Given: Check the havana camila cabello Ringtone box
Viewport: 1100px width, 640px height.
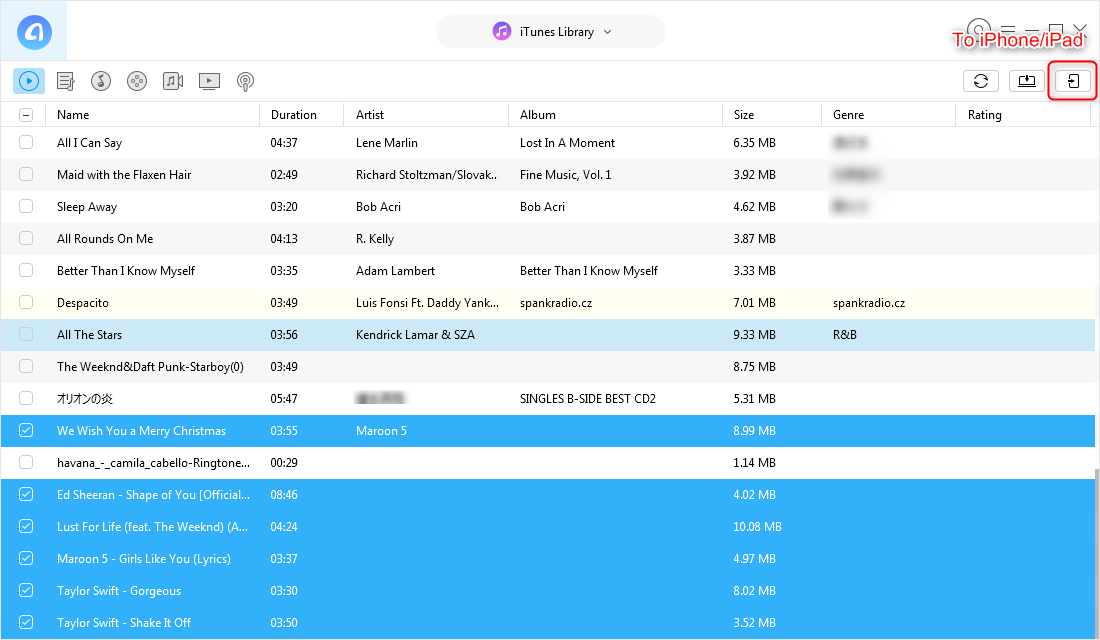Looking at the screenshot, I should click(x=26, y=462).
